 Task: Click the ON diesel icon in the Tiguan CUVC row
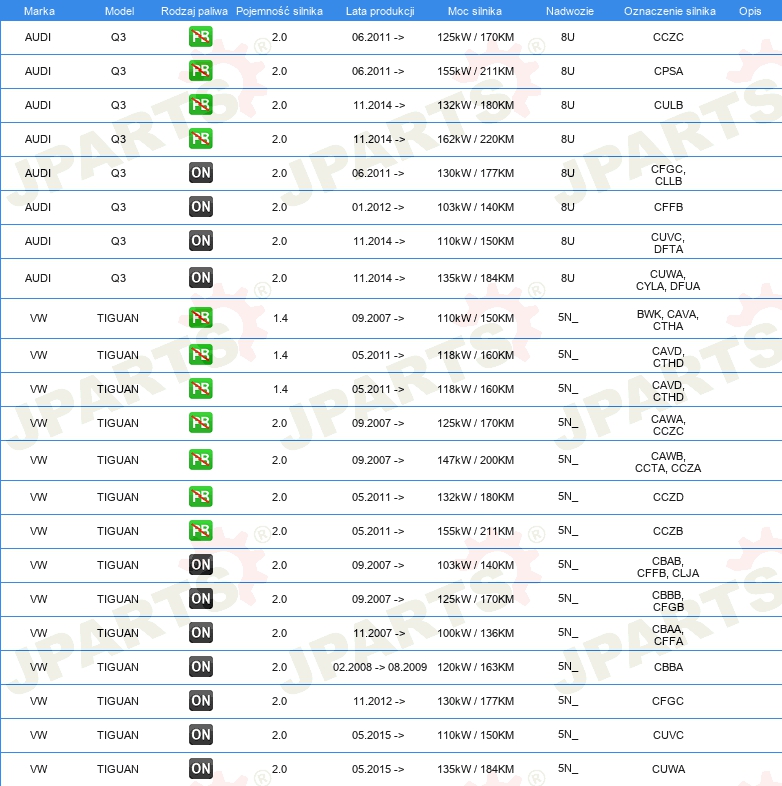[201, 735]
